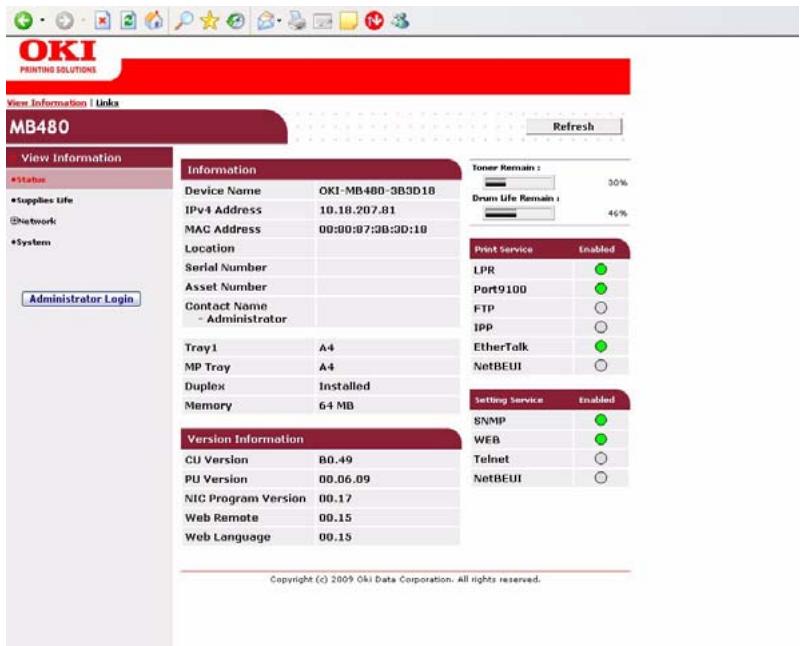Open the Back button history dropdown arrow
Image resolution: width=803 pixels, height=646 pixels.
pyautogui.click(x=42, y=20)
